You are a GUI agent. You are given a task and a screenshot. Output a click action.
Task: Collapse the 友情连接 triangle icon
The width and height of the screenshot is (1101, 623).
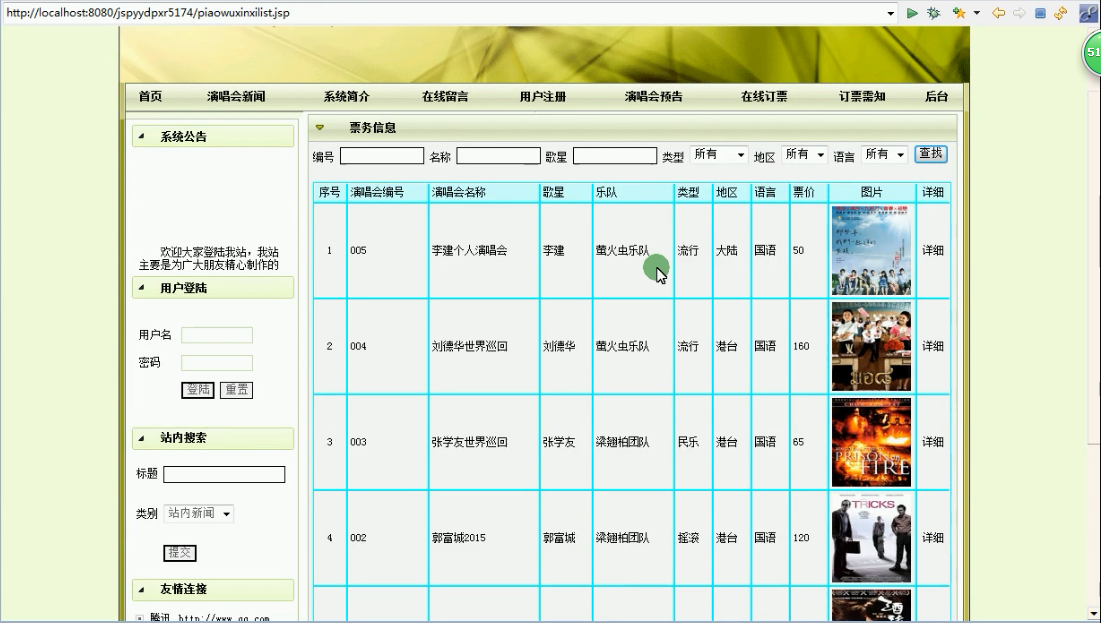click(x=141, y=589)
